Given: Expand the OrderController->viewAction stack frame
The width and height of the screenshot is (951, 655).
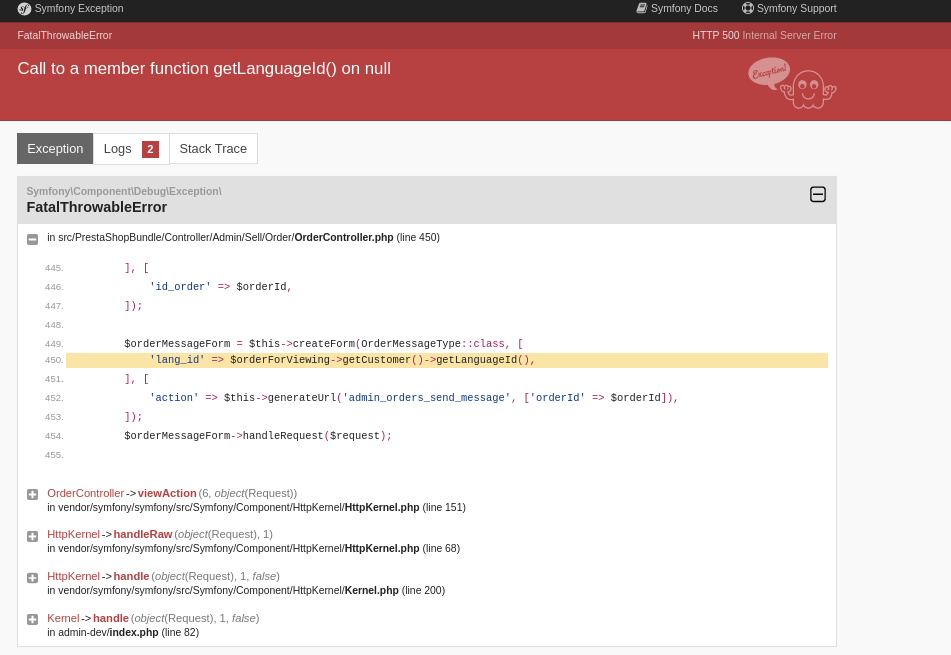Looking at the screenshot, I should click(32, 494).
